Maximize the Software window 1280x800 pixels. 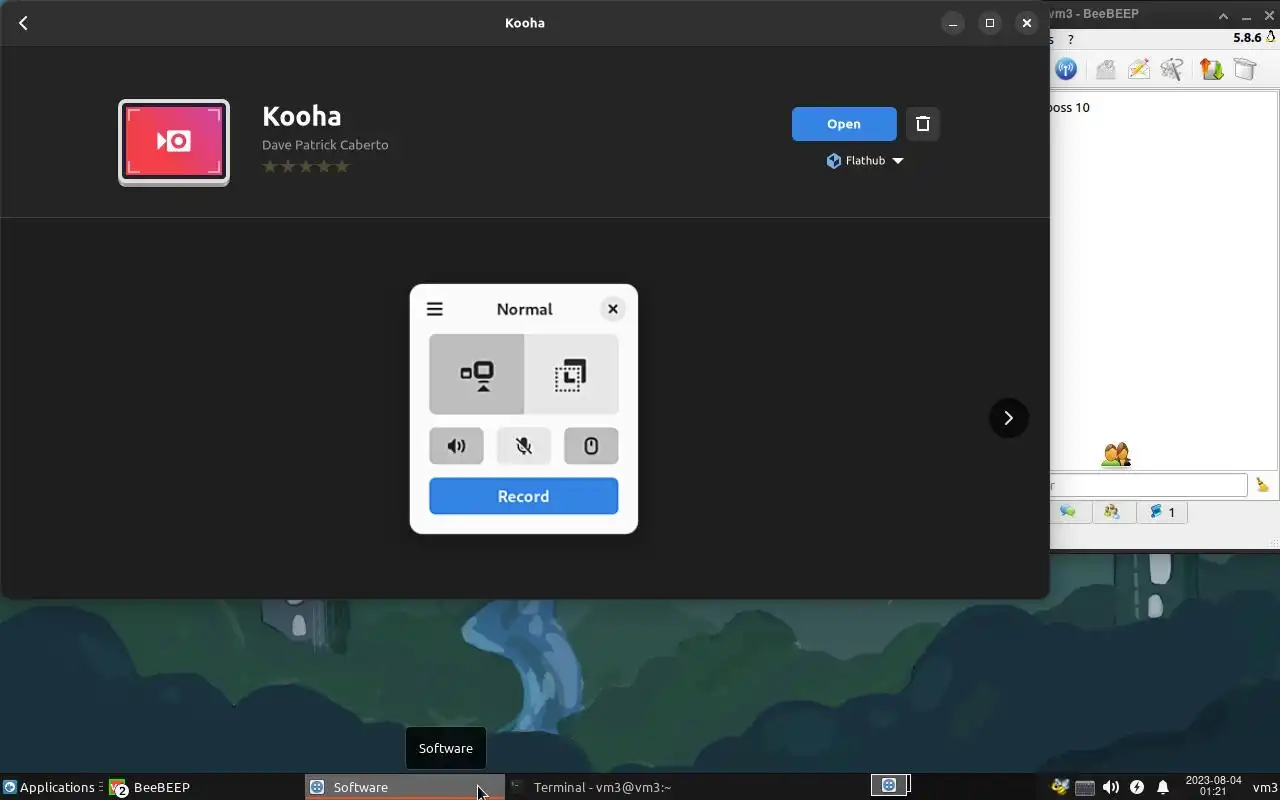989,23
